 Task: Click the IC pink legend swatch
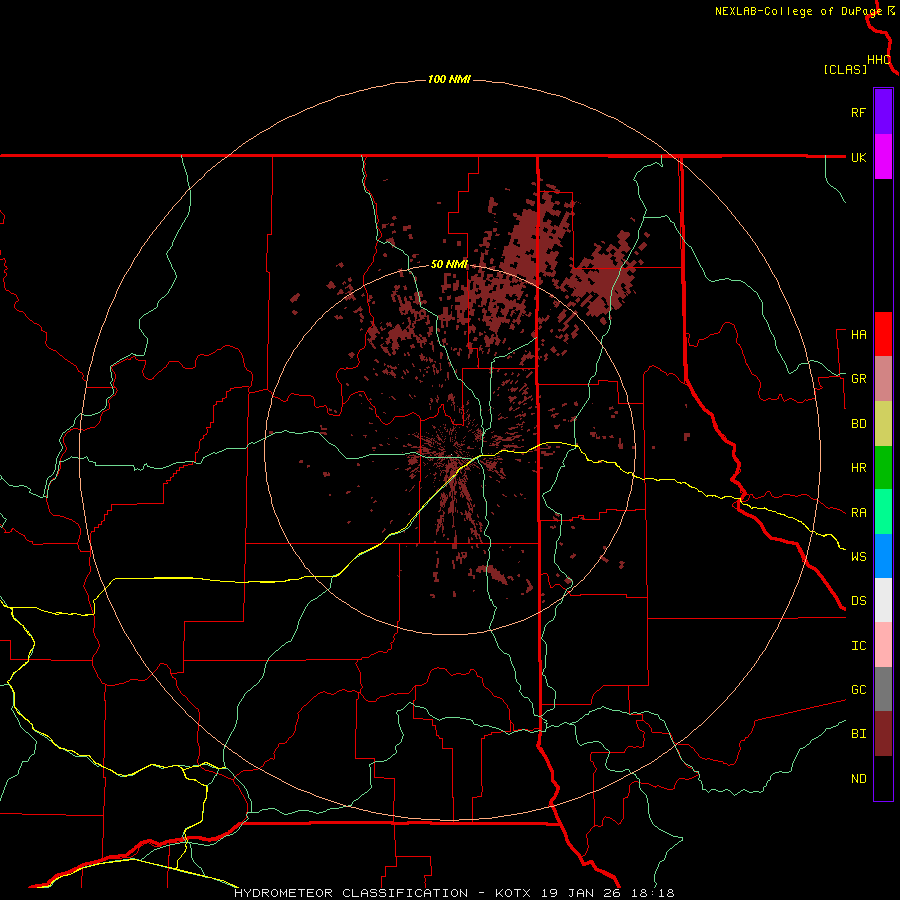[883, 645]
